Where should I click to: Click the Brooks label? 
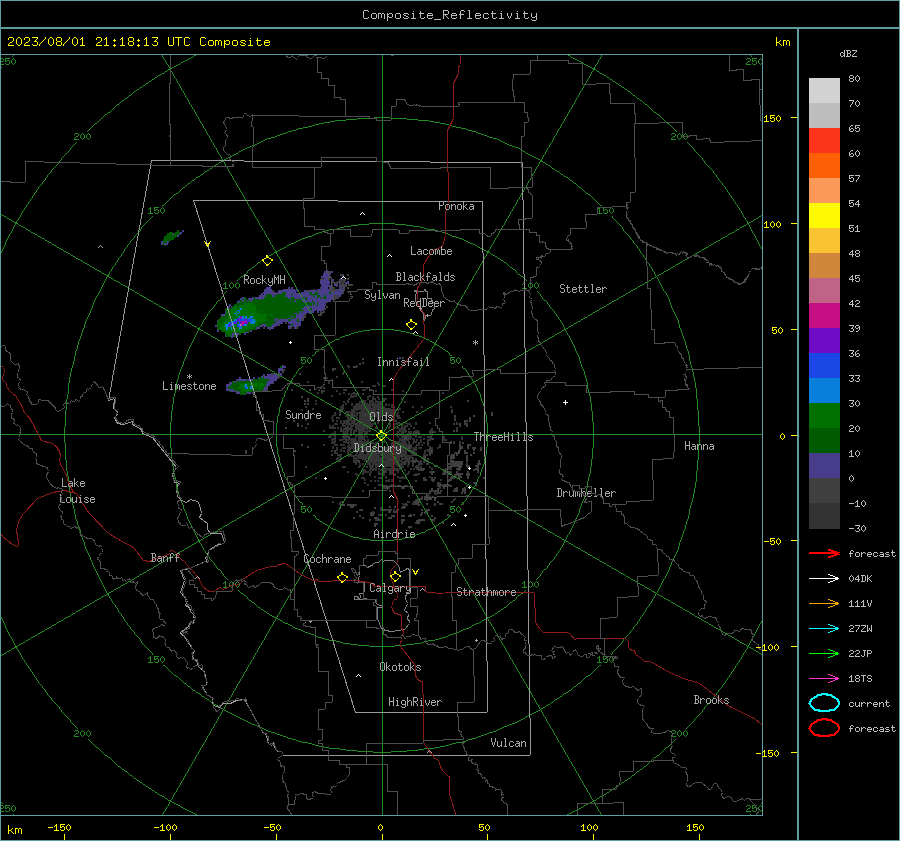(x=711, y=700)
